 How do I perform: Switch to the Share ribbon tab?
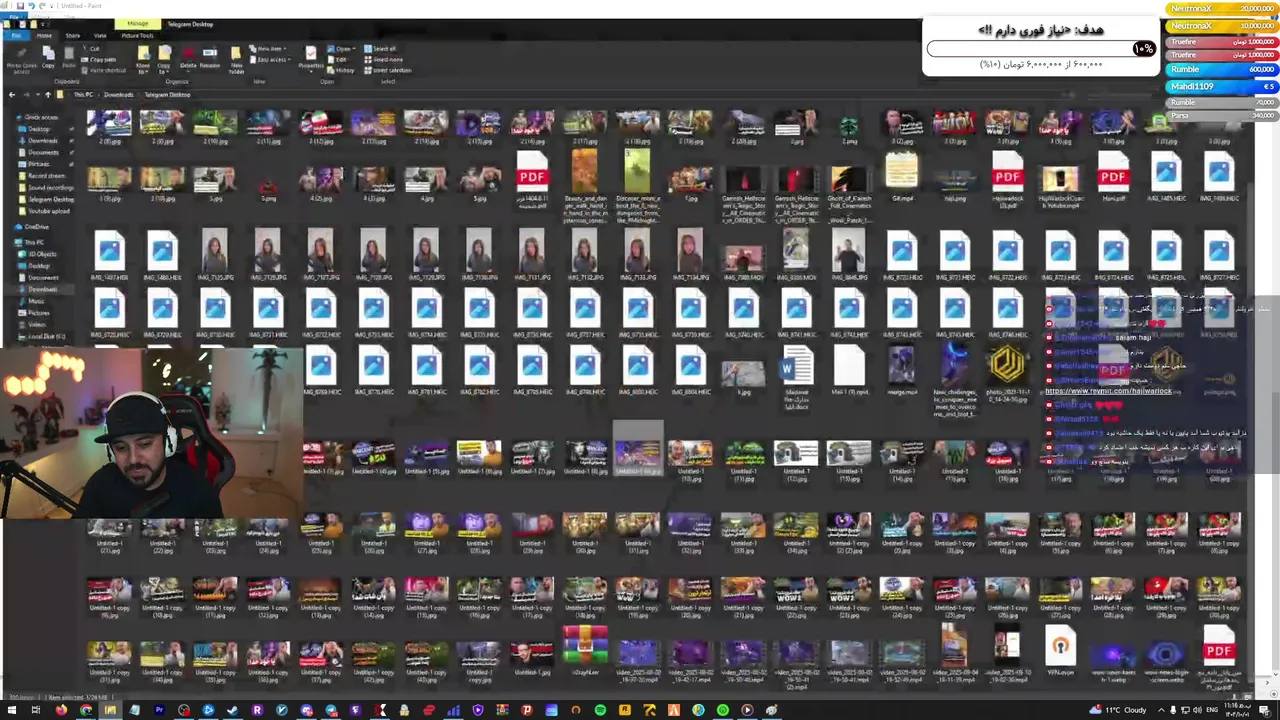coord(73,35)
